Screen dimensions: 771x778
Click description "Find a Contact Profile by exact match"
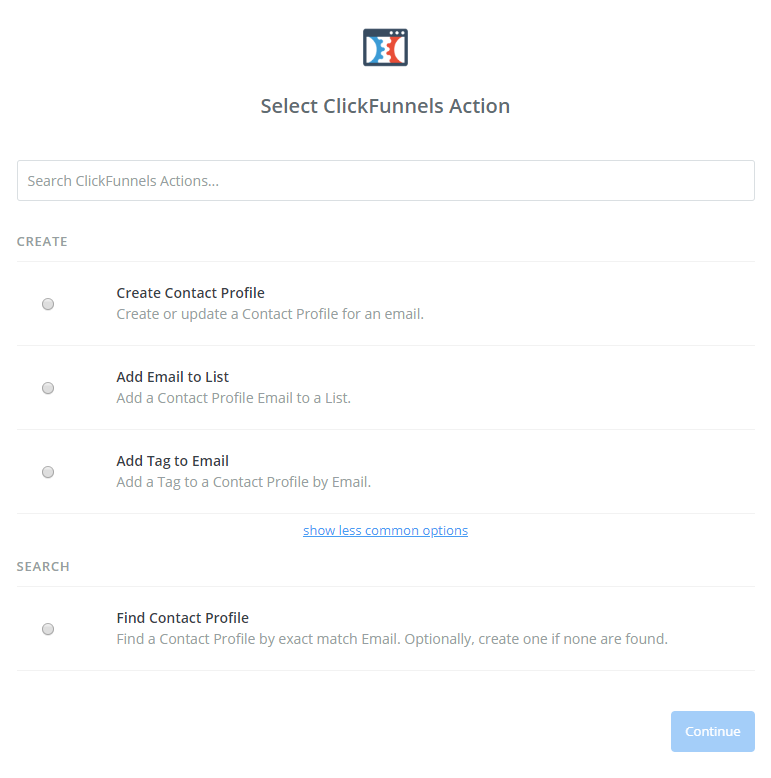(391, 639)
